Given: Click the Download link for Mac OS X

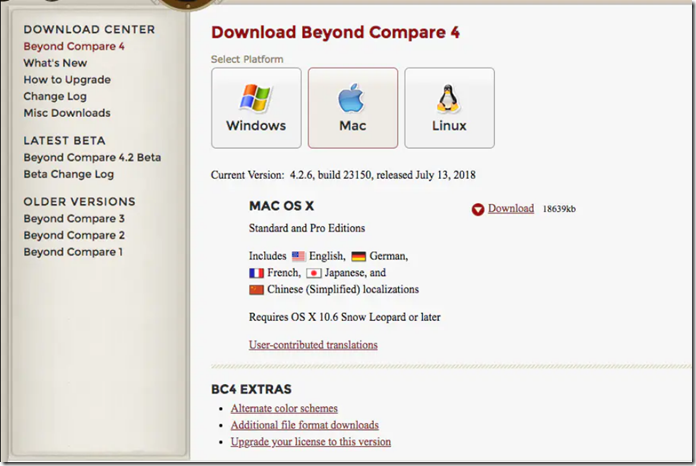Looking at the screenshot, I should (511, 208).
